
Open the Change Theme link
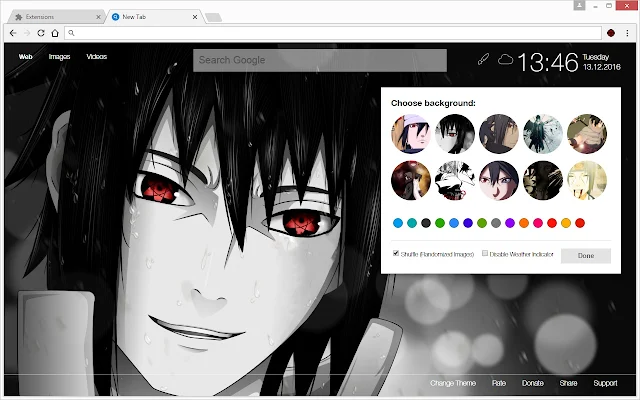(x=453, y=383)
